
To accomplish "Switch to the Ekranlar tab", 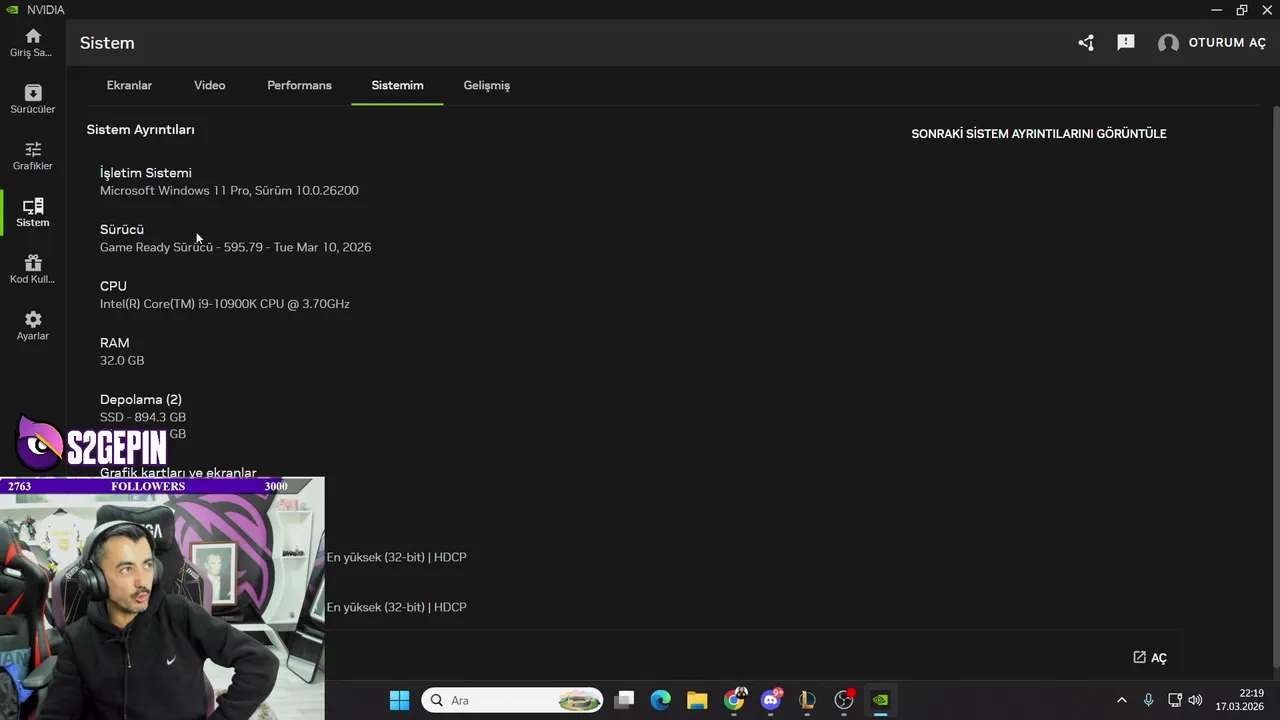I will (x=129, y=85).
